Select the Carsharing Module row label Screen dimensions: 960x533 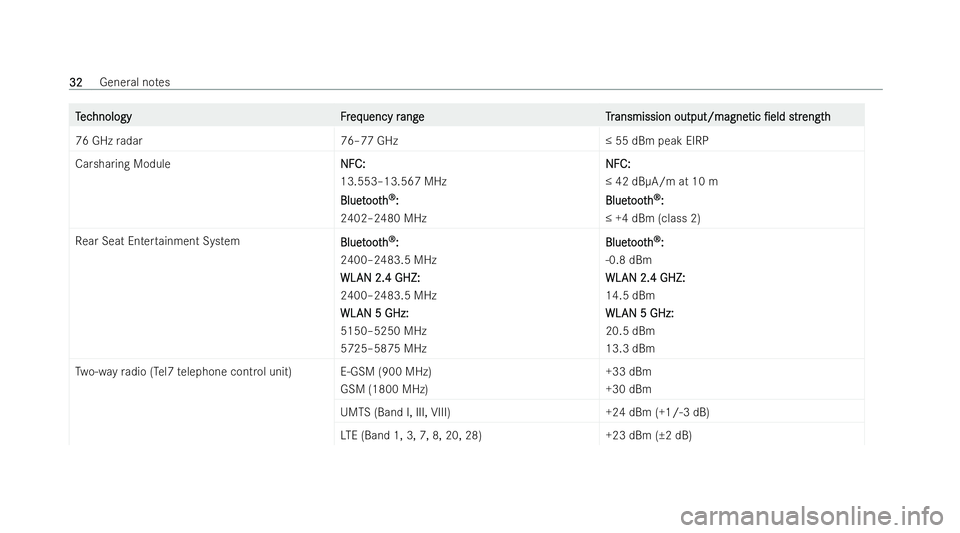[122, 163]
